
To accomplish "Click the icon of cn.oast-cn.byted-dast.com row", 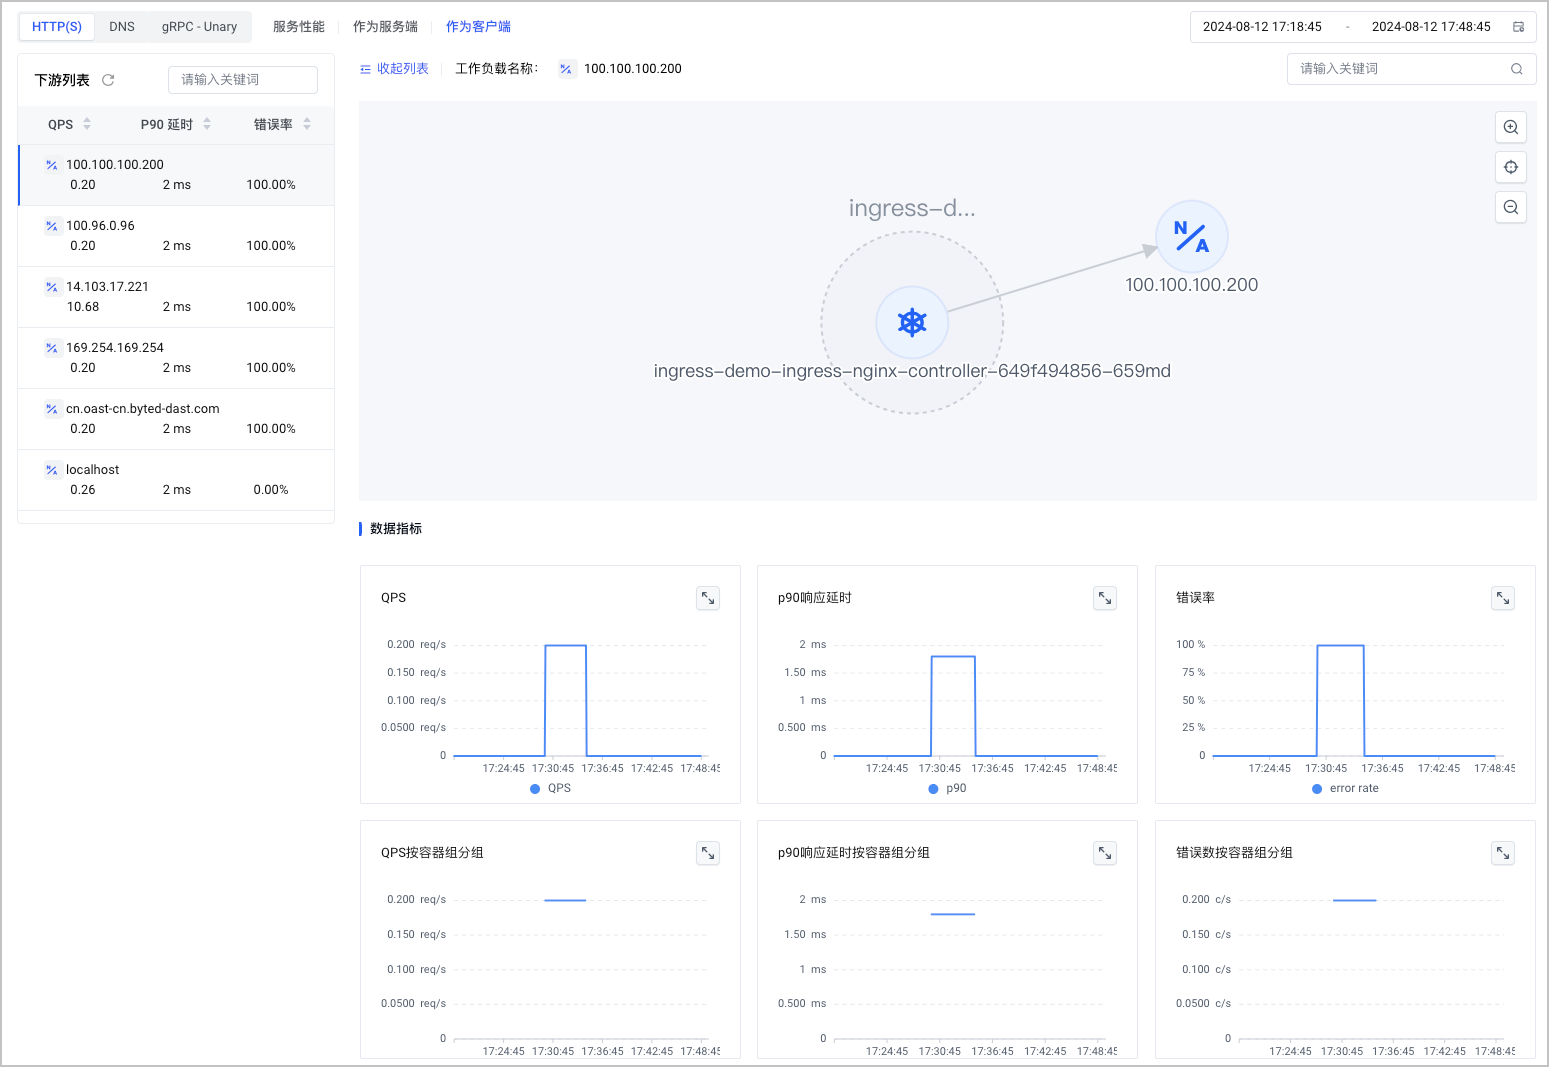I will point(52,409).
